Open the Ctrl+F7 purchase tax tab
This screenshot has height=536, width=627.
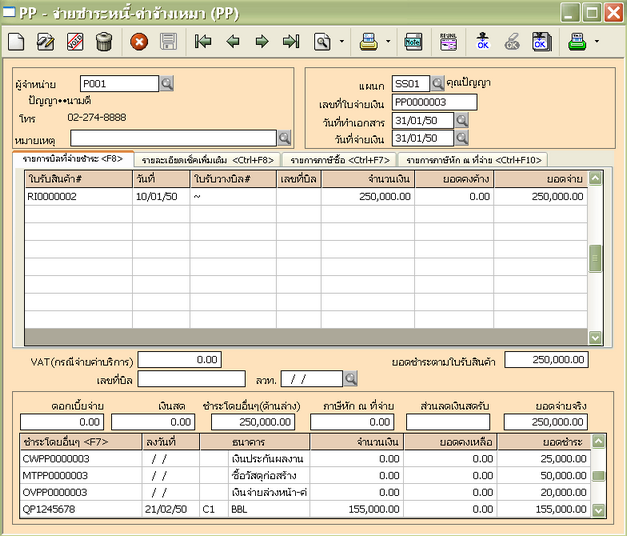click(339, 159)
